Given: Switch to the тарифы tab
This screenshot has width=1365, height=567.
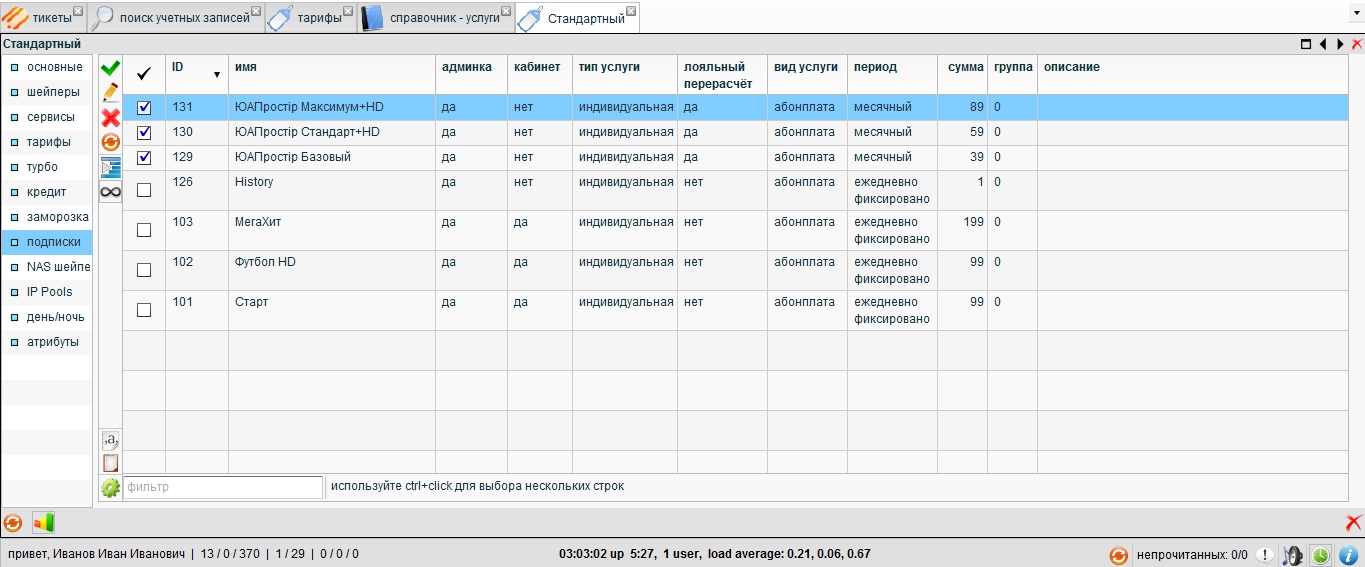Looking at the screenshot, I should click(310, 18).
